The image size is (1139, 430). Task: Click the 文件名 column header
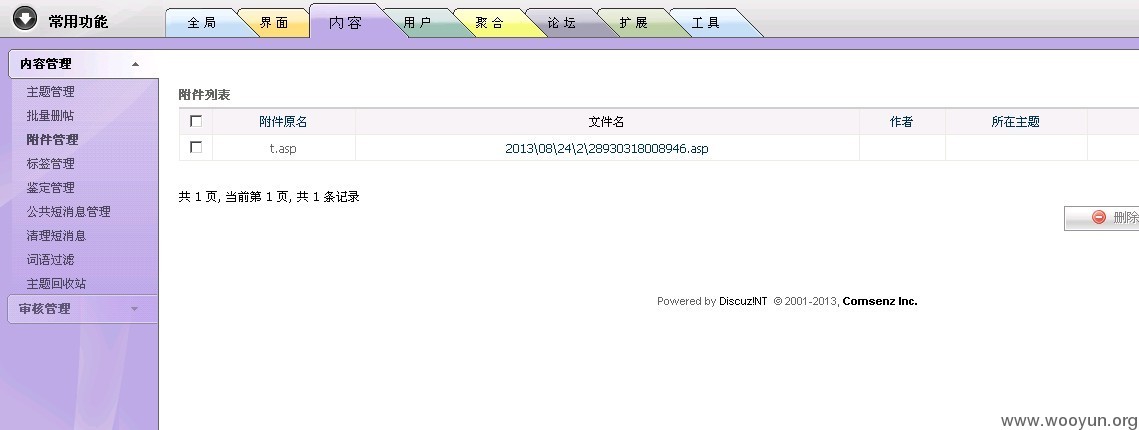click(x=607, y=122)
